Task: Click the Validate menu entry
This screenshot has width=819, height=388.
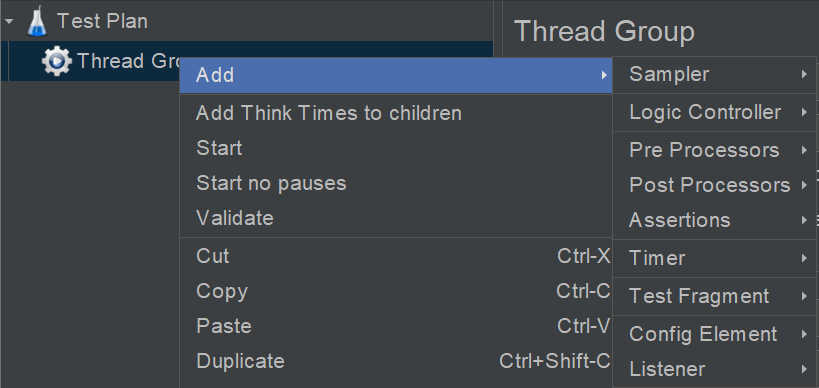Action: [396, 218]
